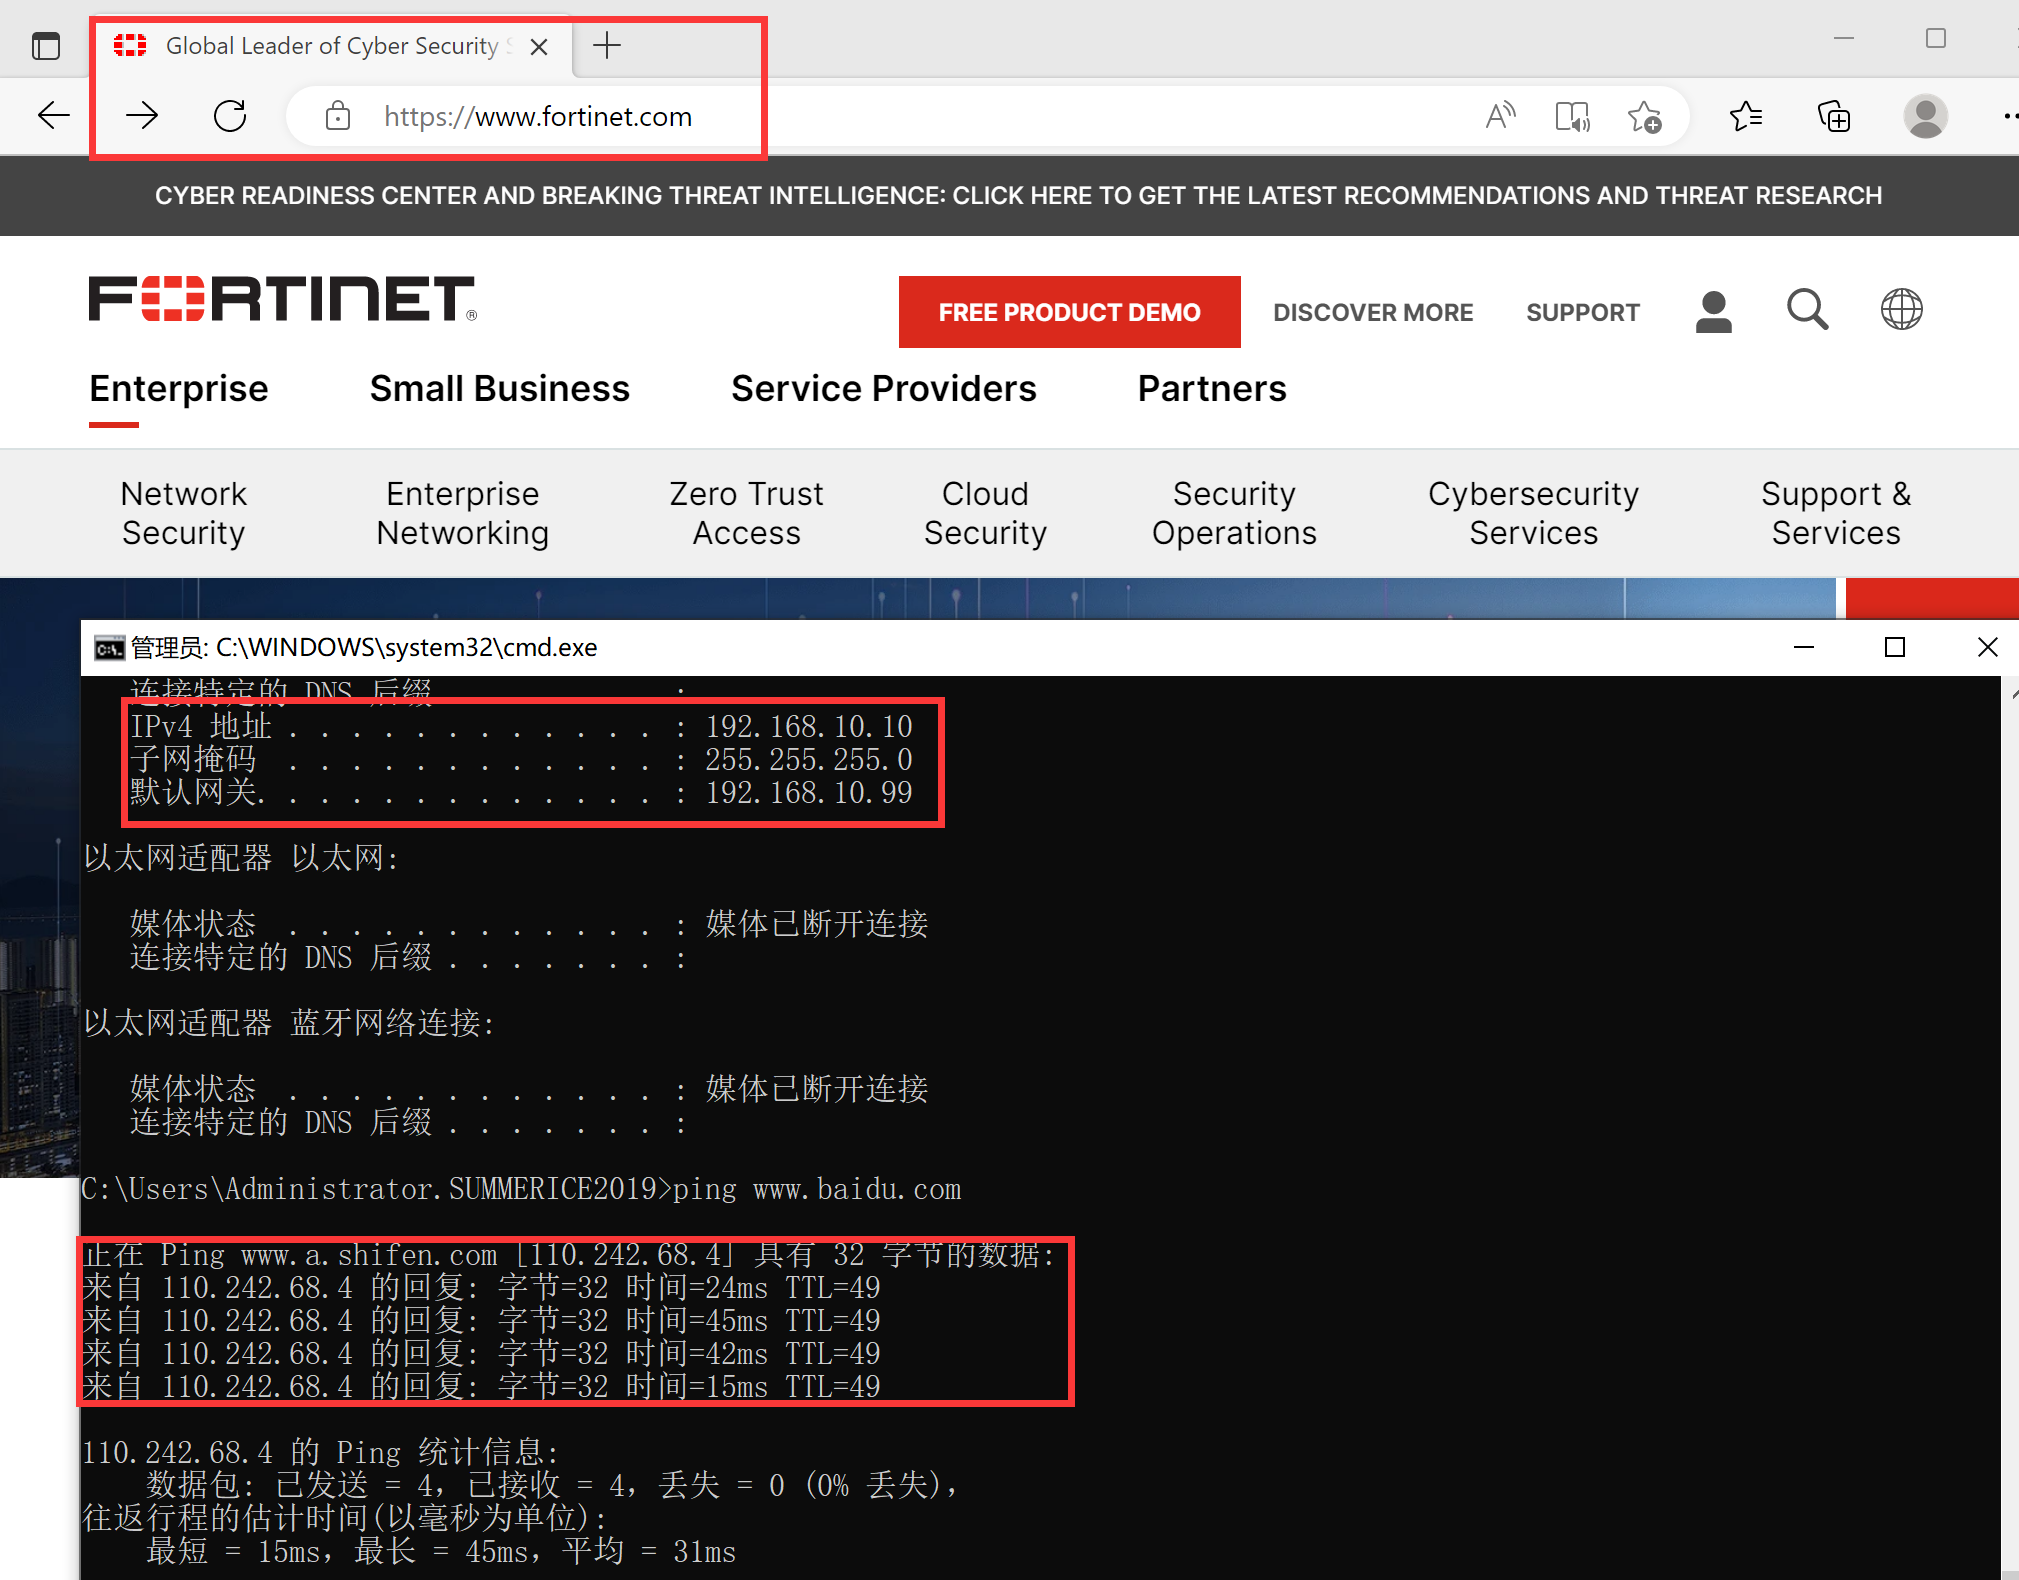Click the browser back arrow

click(54, 116)
